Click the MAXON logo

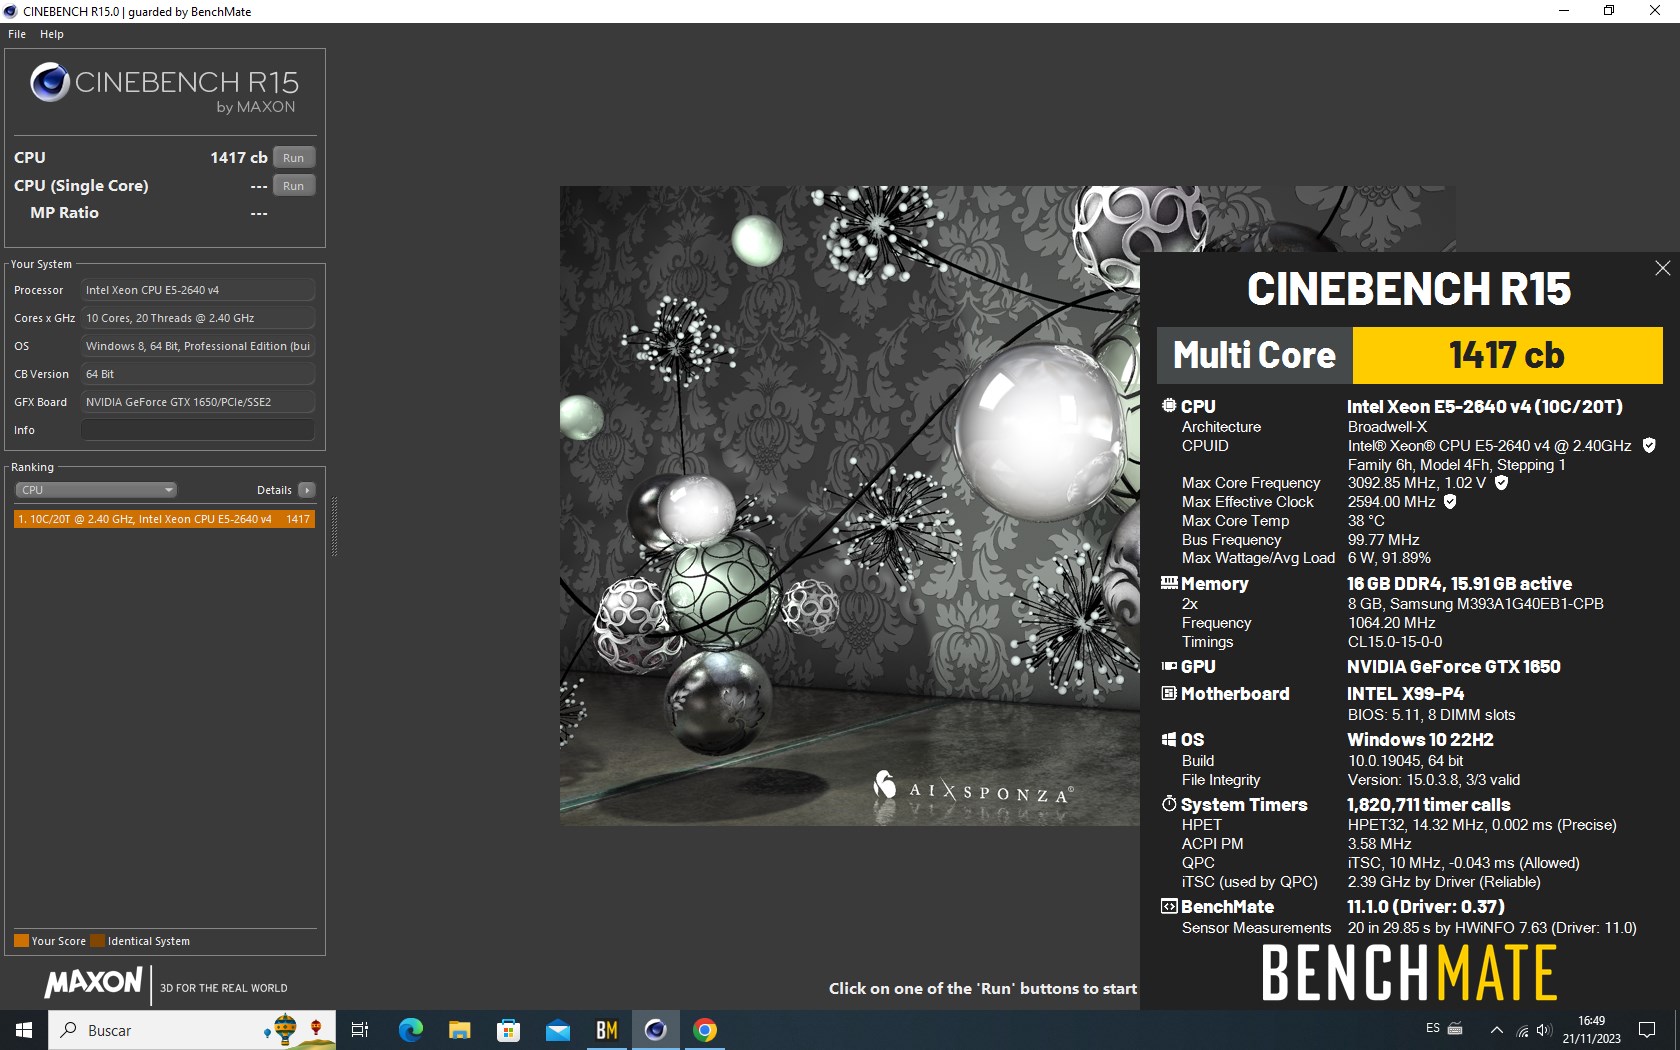click(x=94, y=983)
